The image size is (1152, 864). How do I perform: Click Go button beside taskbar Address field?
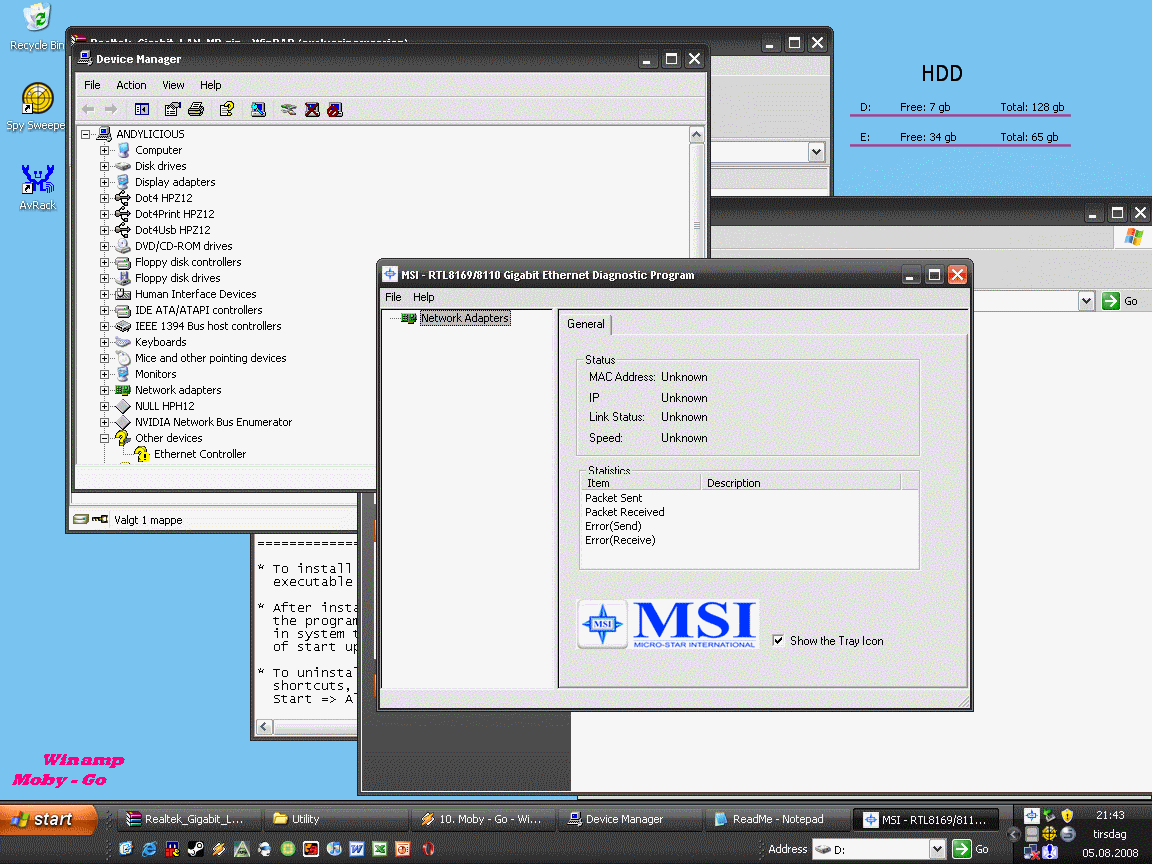click(971, 849)
